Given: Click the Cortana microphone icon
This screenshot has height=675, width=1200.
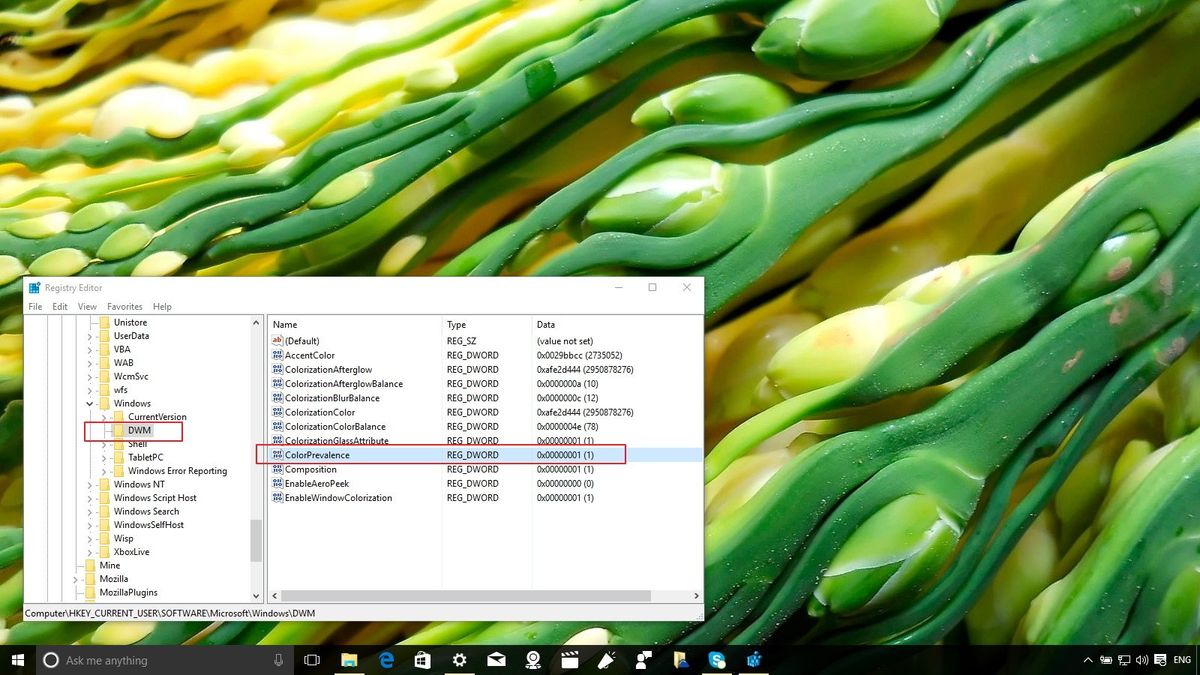Looking at the screenshot, I should (x=276, y=660).
